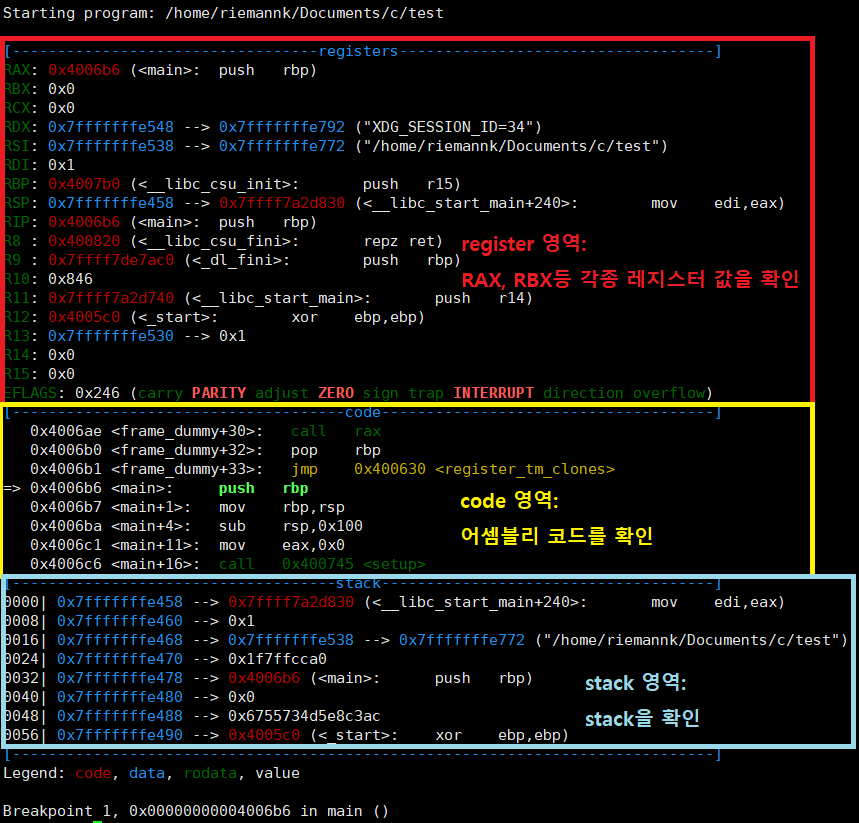859x823 pixels.
Task: Click the '=>' current instruction arrow
Action: pyautogui.click(x=12, y=488)
